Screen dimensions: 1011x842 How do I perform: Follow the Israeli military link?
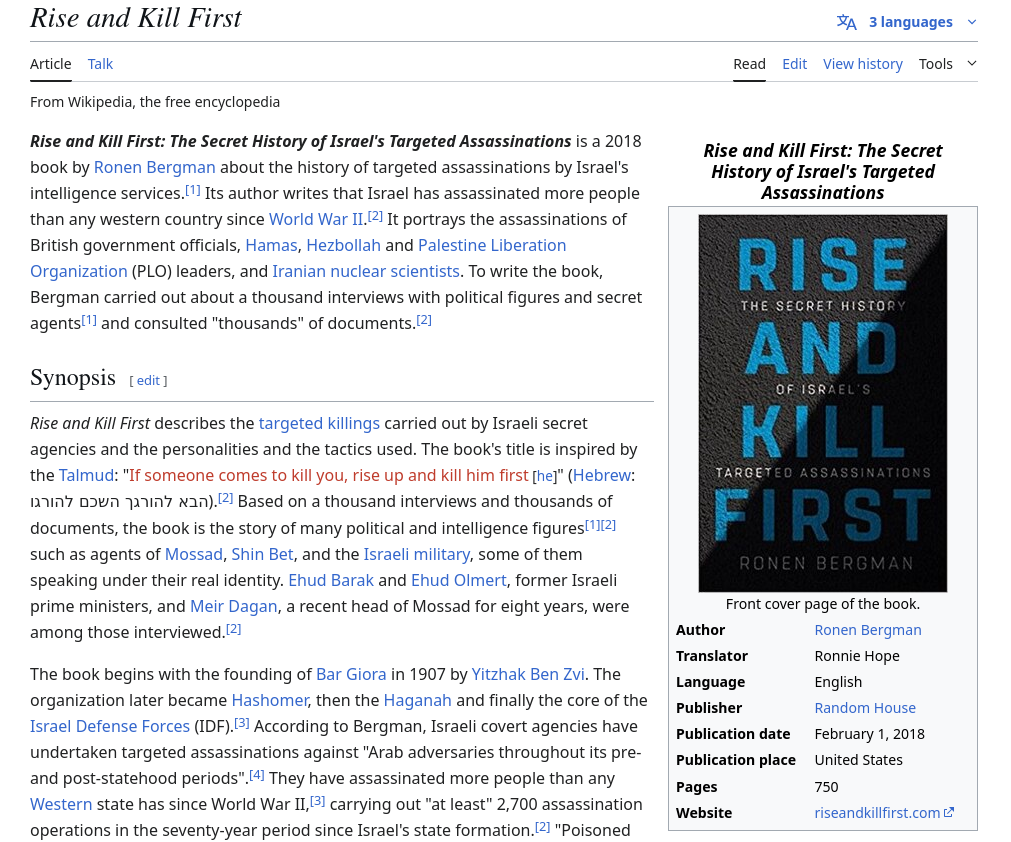[x=417, y=554]
